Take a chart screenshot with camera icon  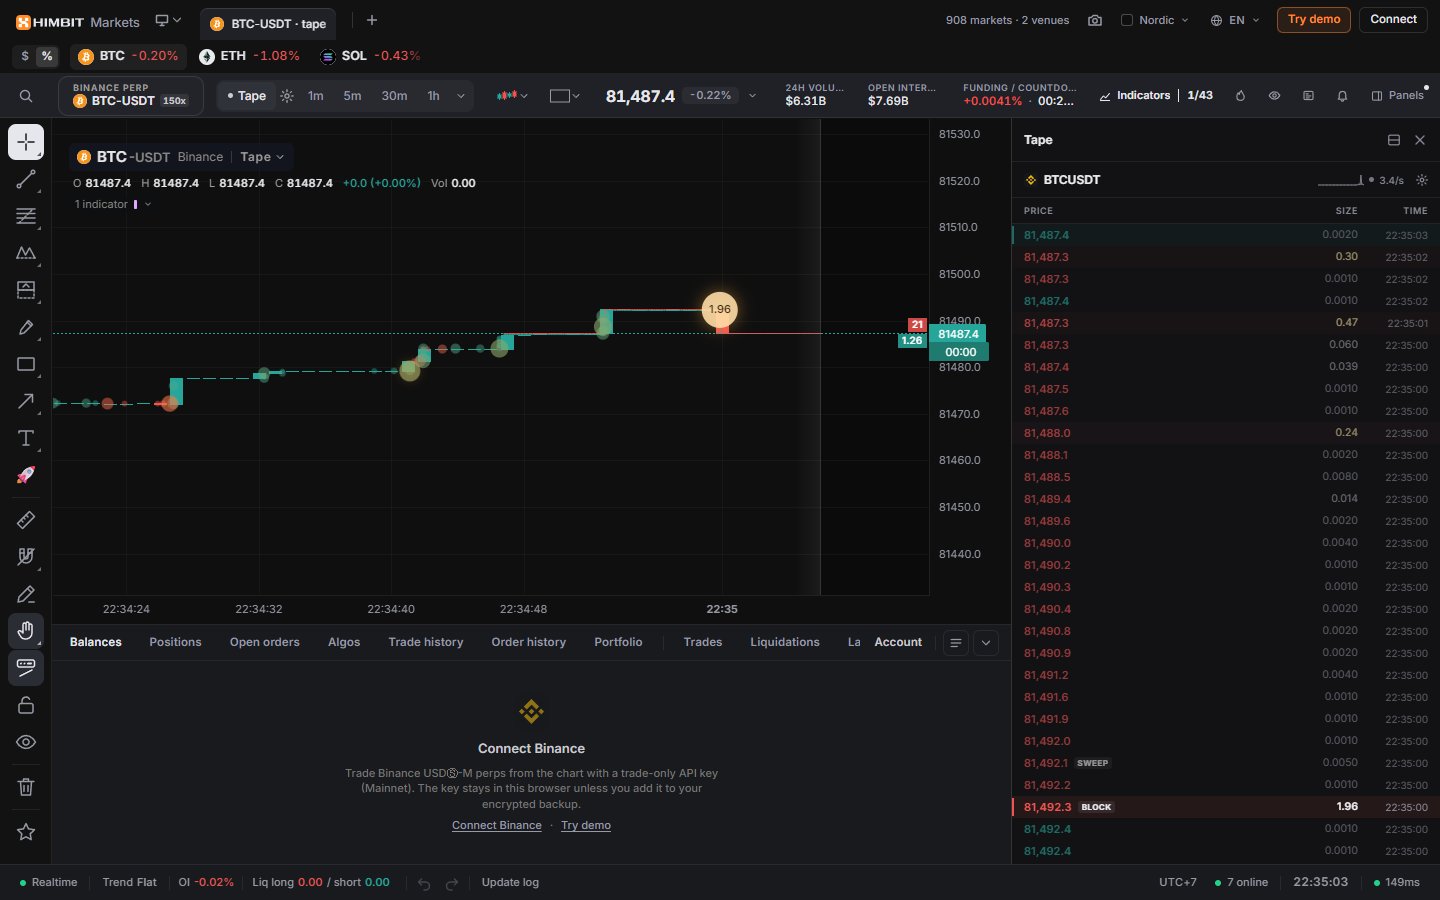point(1095,20)
